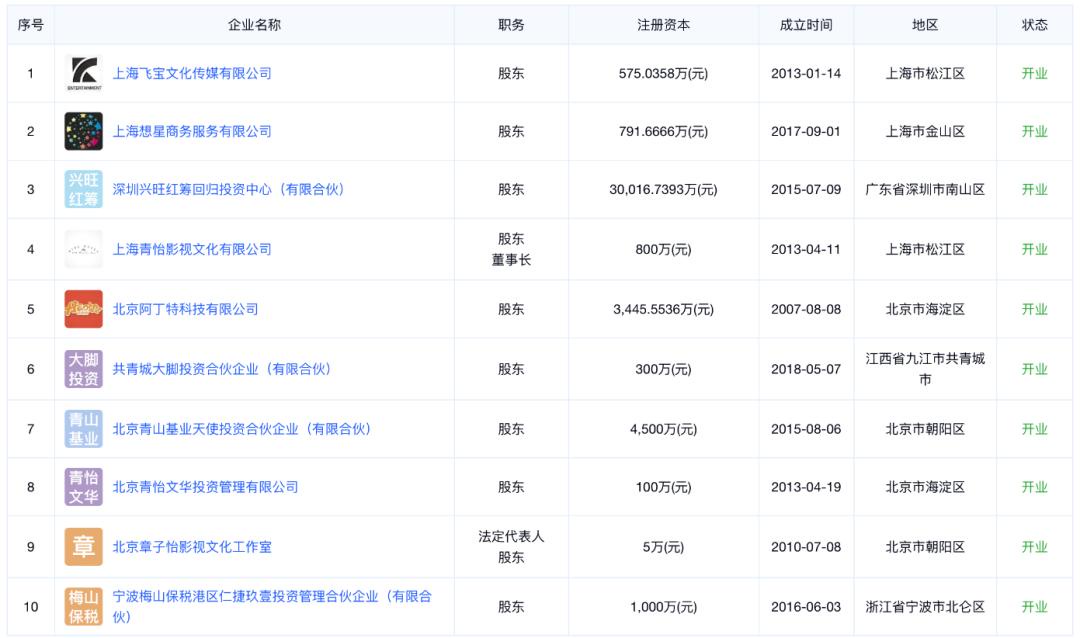Select the 100万(元) capital cell

click(x=663, y=487)
